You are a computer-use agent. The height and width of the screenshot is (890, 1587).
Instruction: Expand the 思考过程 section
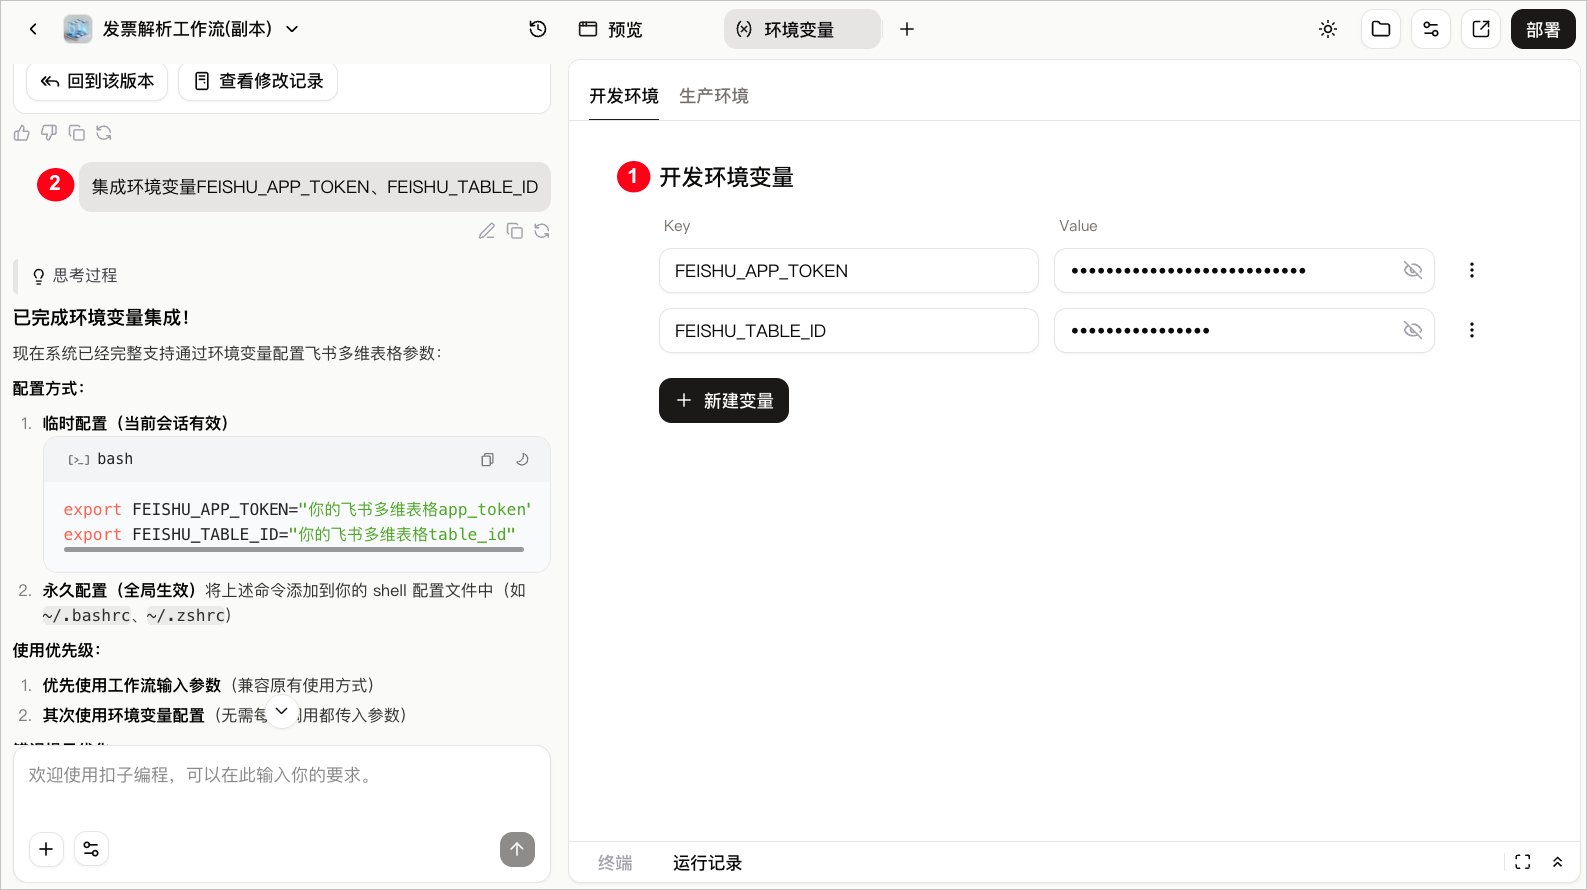pyautogui.click(x=75, y=275)
